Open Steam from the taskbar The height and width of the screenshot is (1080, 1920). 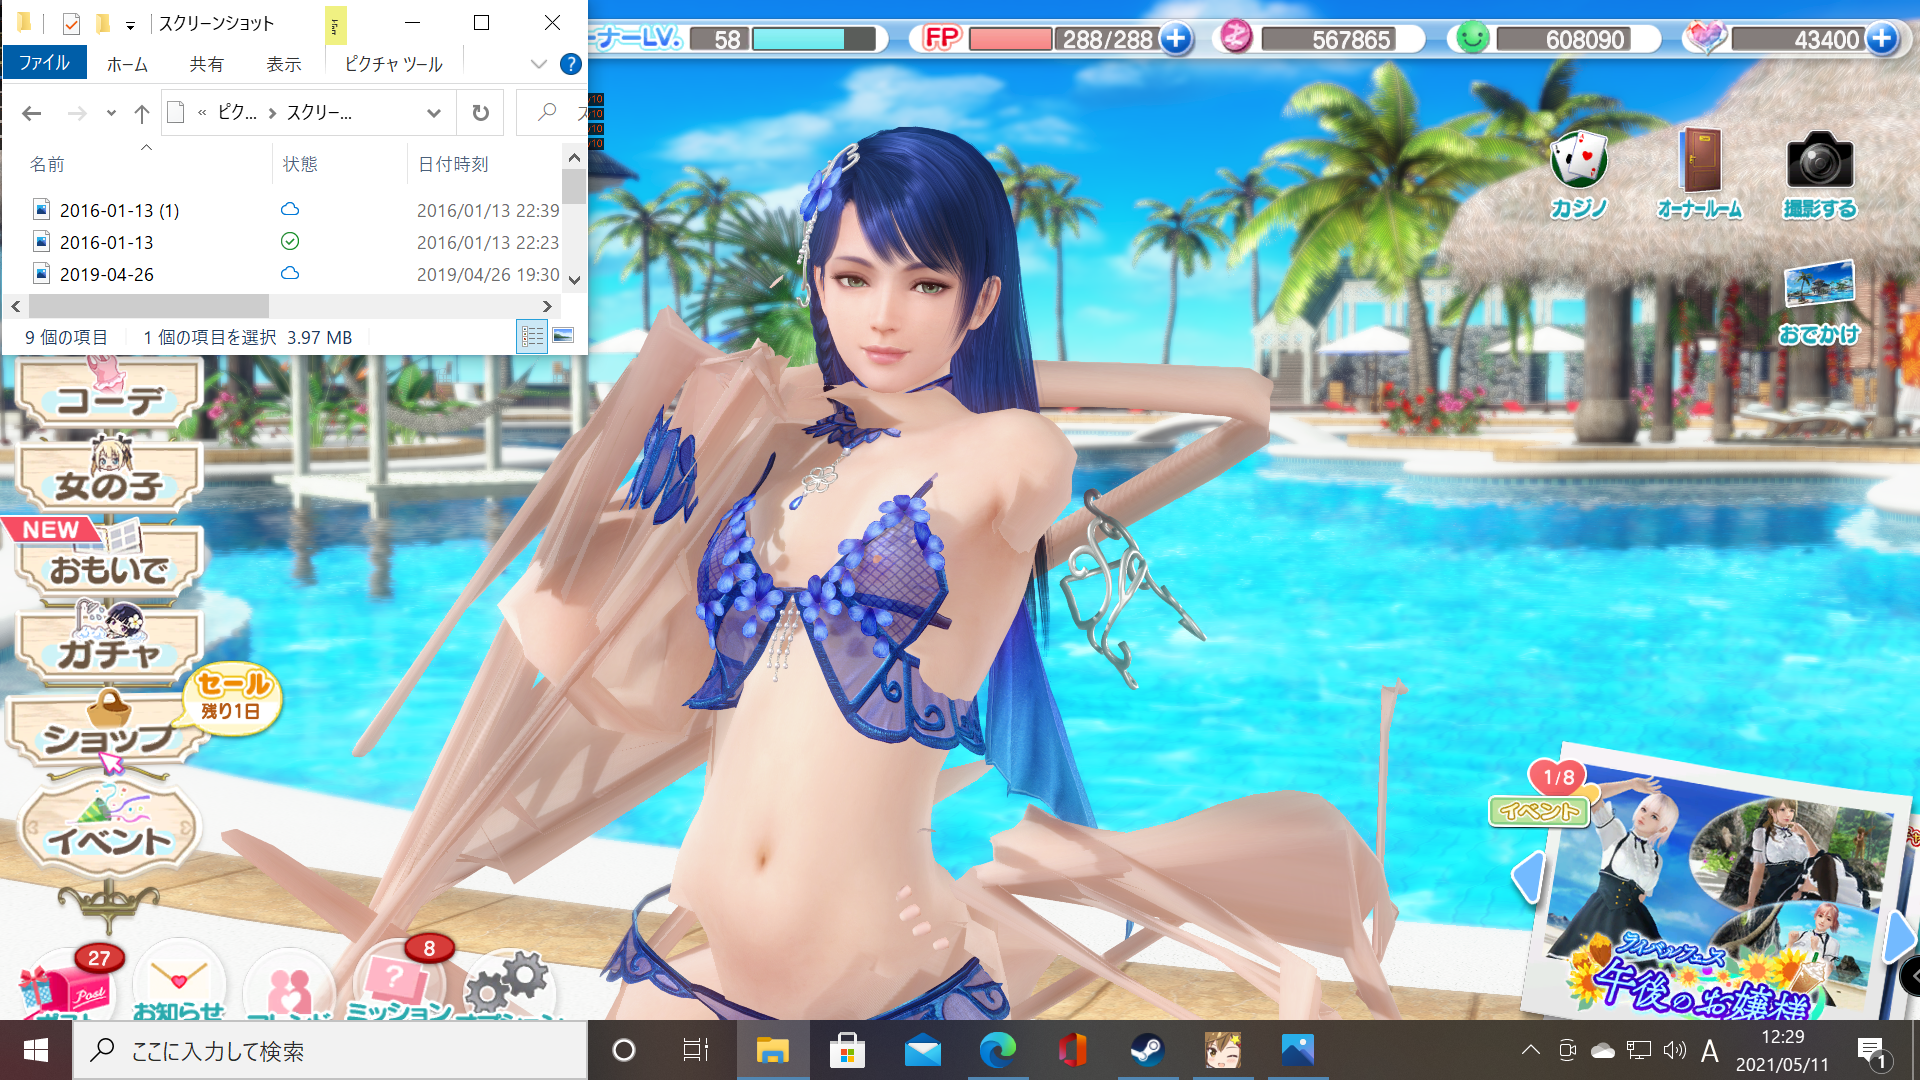(x=1147, y=1050)
